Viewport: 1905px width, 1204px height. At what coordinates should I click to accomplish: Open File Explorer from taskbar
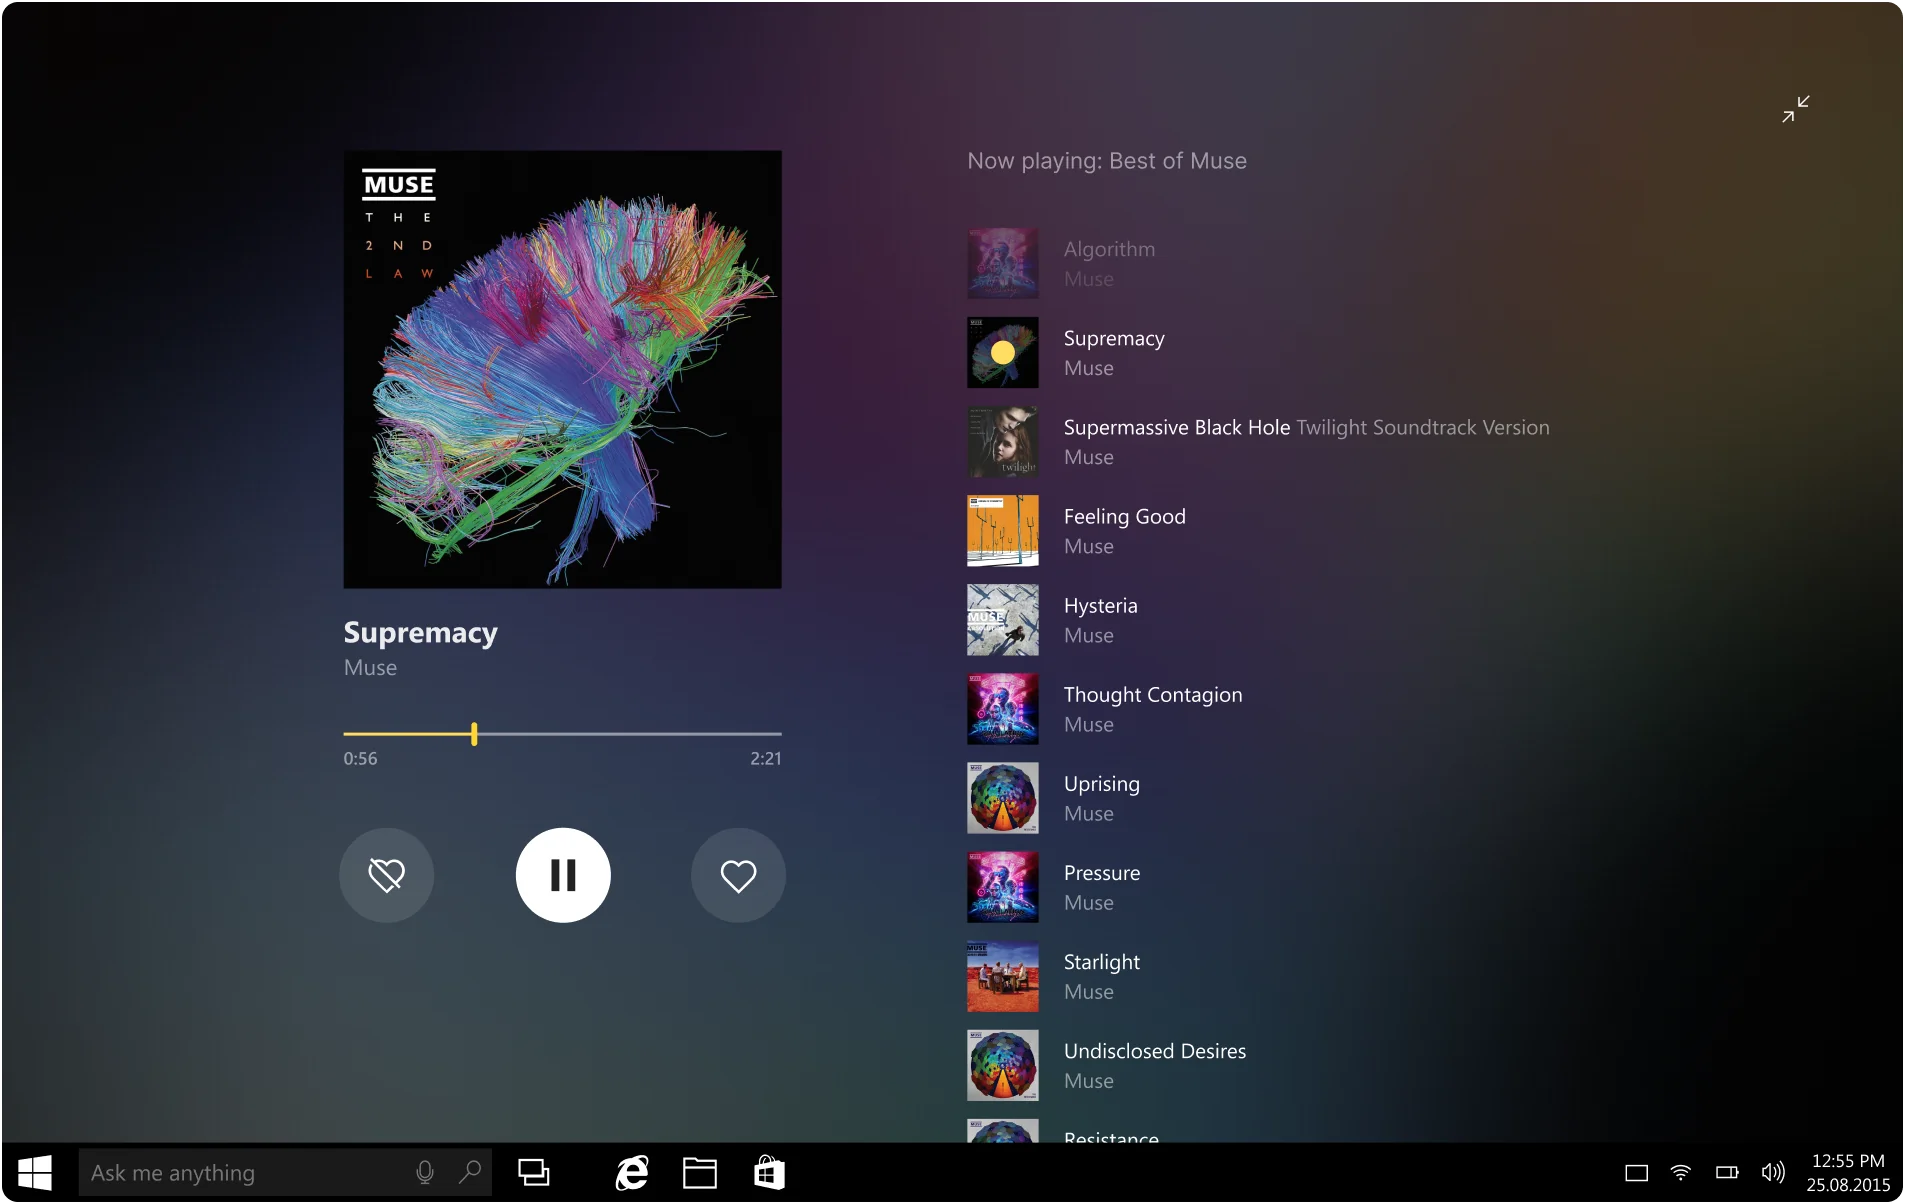pyautogui.click(x=700, y=1172)
